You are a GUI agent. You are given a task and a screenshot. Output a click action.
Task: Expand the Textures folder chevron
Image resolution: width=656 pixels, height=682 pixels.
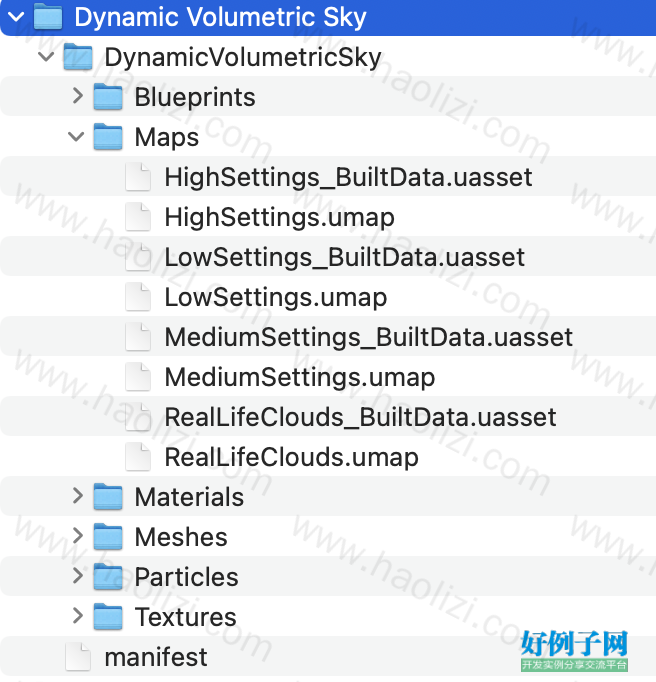(x=77, y=616)
